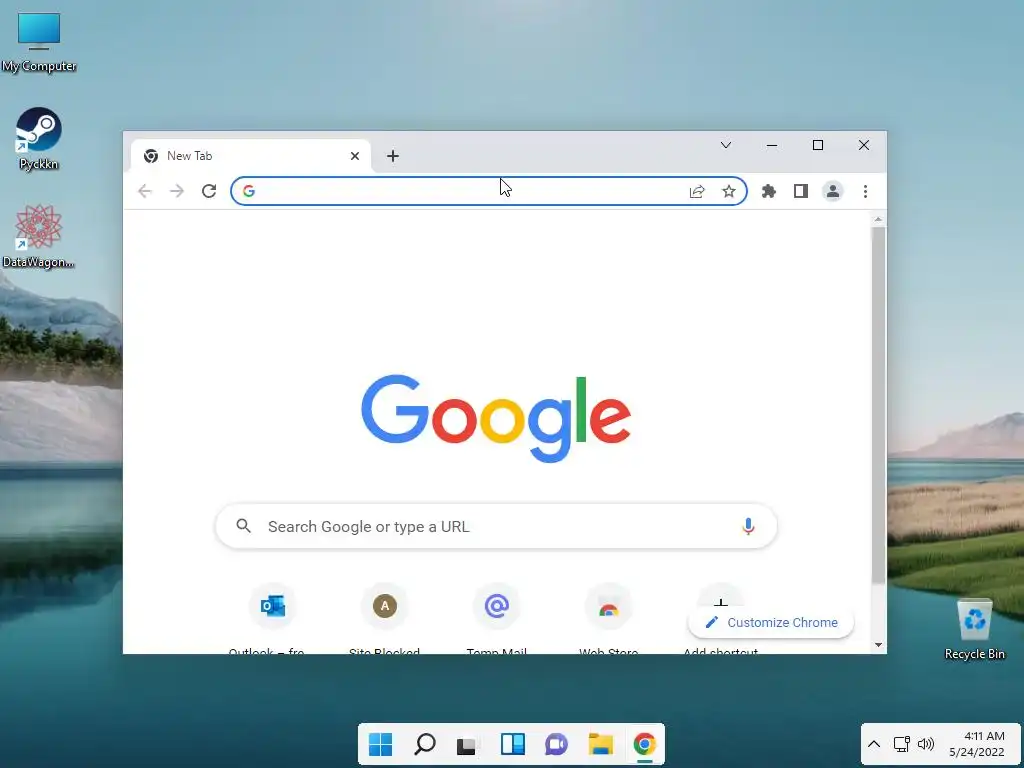Open the Windows Start button
Viewport: 1024px width, 768px height.
pos(380,744)
